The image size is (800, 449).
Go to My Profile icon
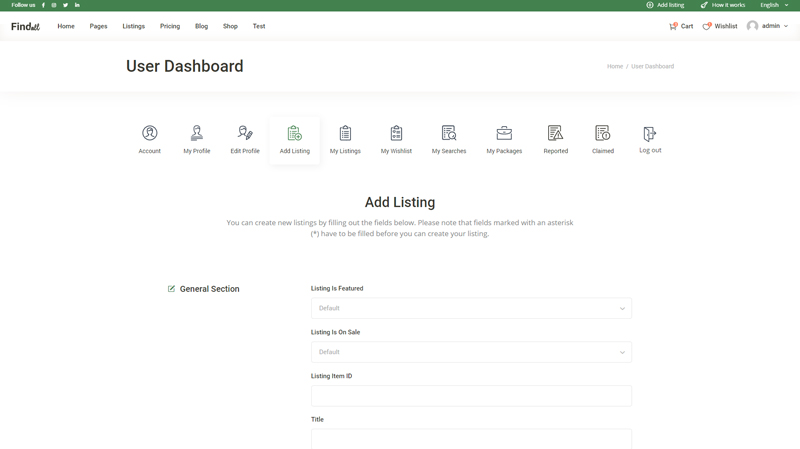[x=196, y=134]
